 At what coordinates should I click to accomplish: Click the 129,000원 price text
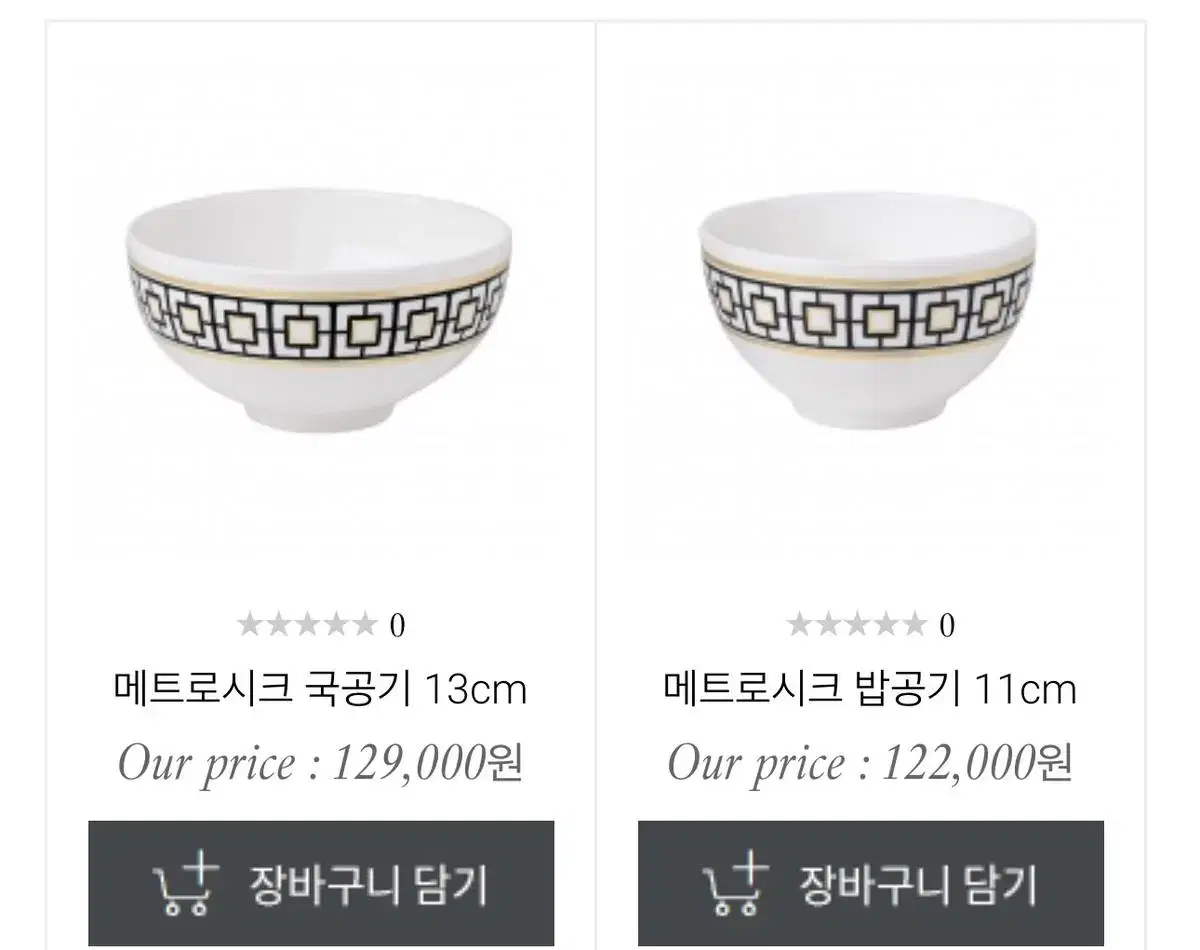427,763
